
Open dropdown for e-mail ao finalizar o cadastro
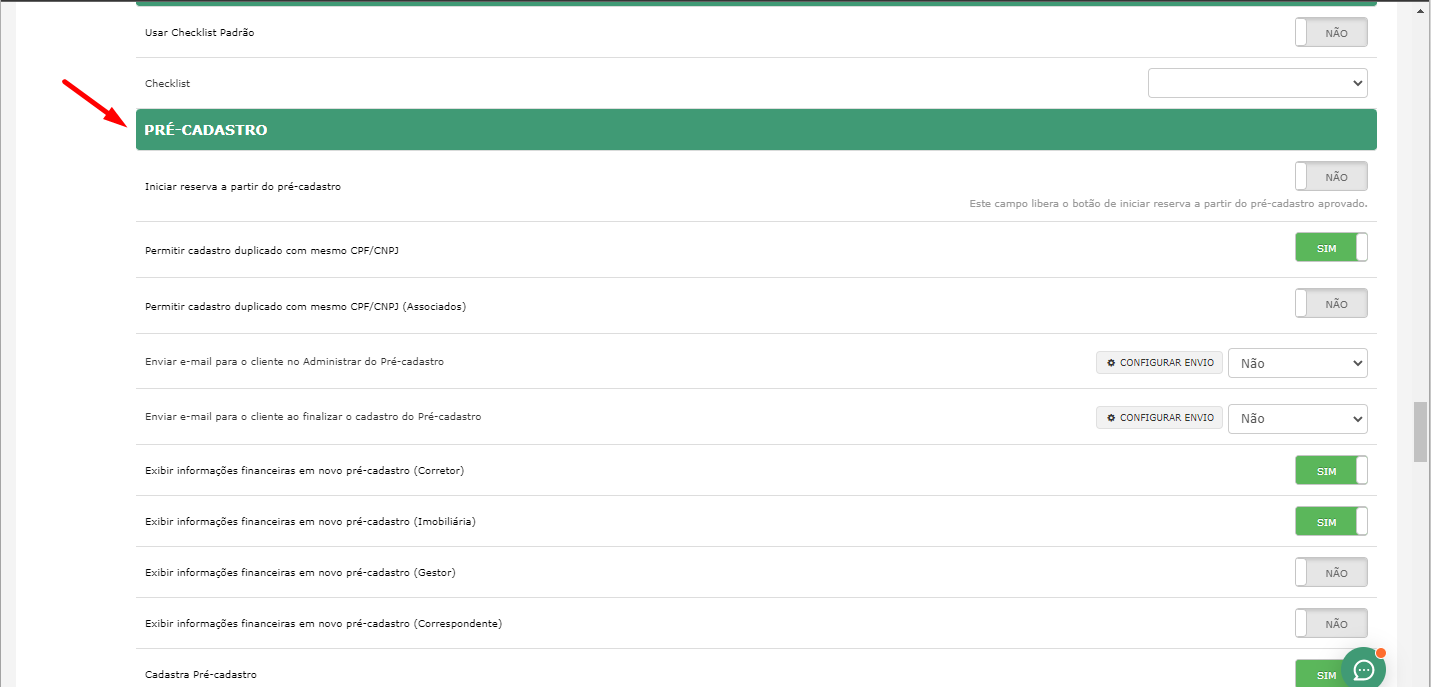tap(1298, 418)
